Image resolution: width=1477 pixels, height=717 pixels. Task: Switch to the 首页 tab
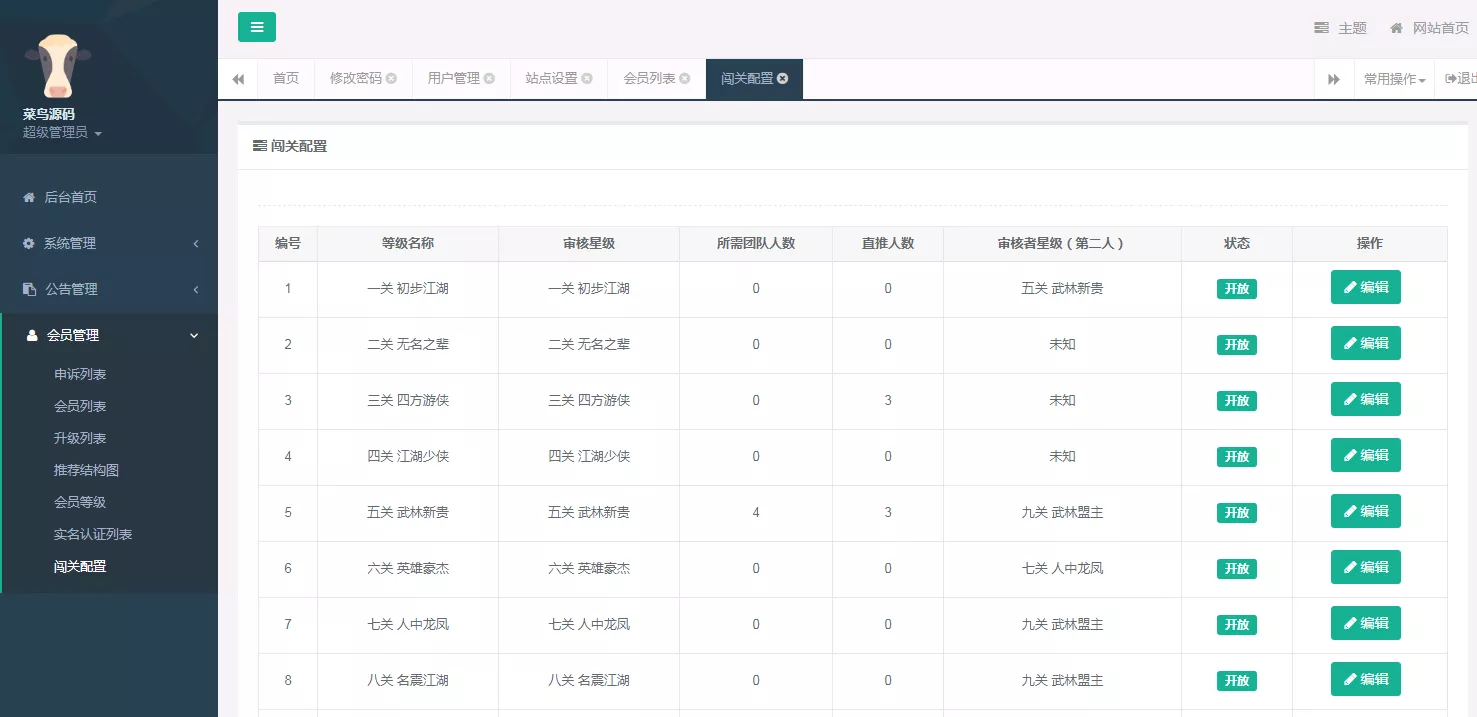(285, 78)
